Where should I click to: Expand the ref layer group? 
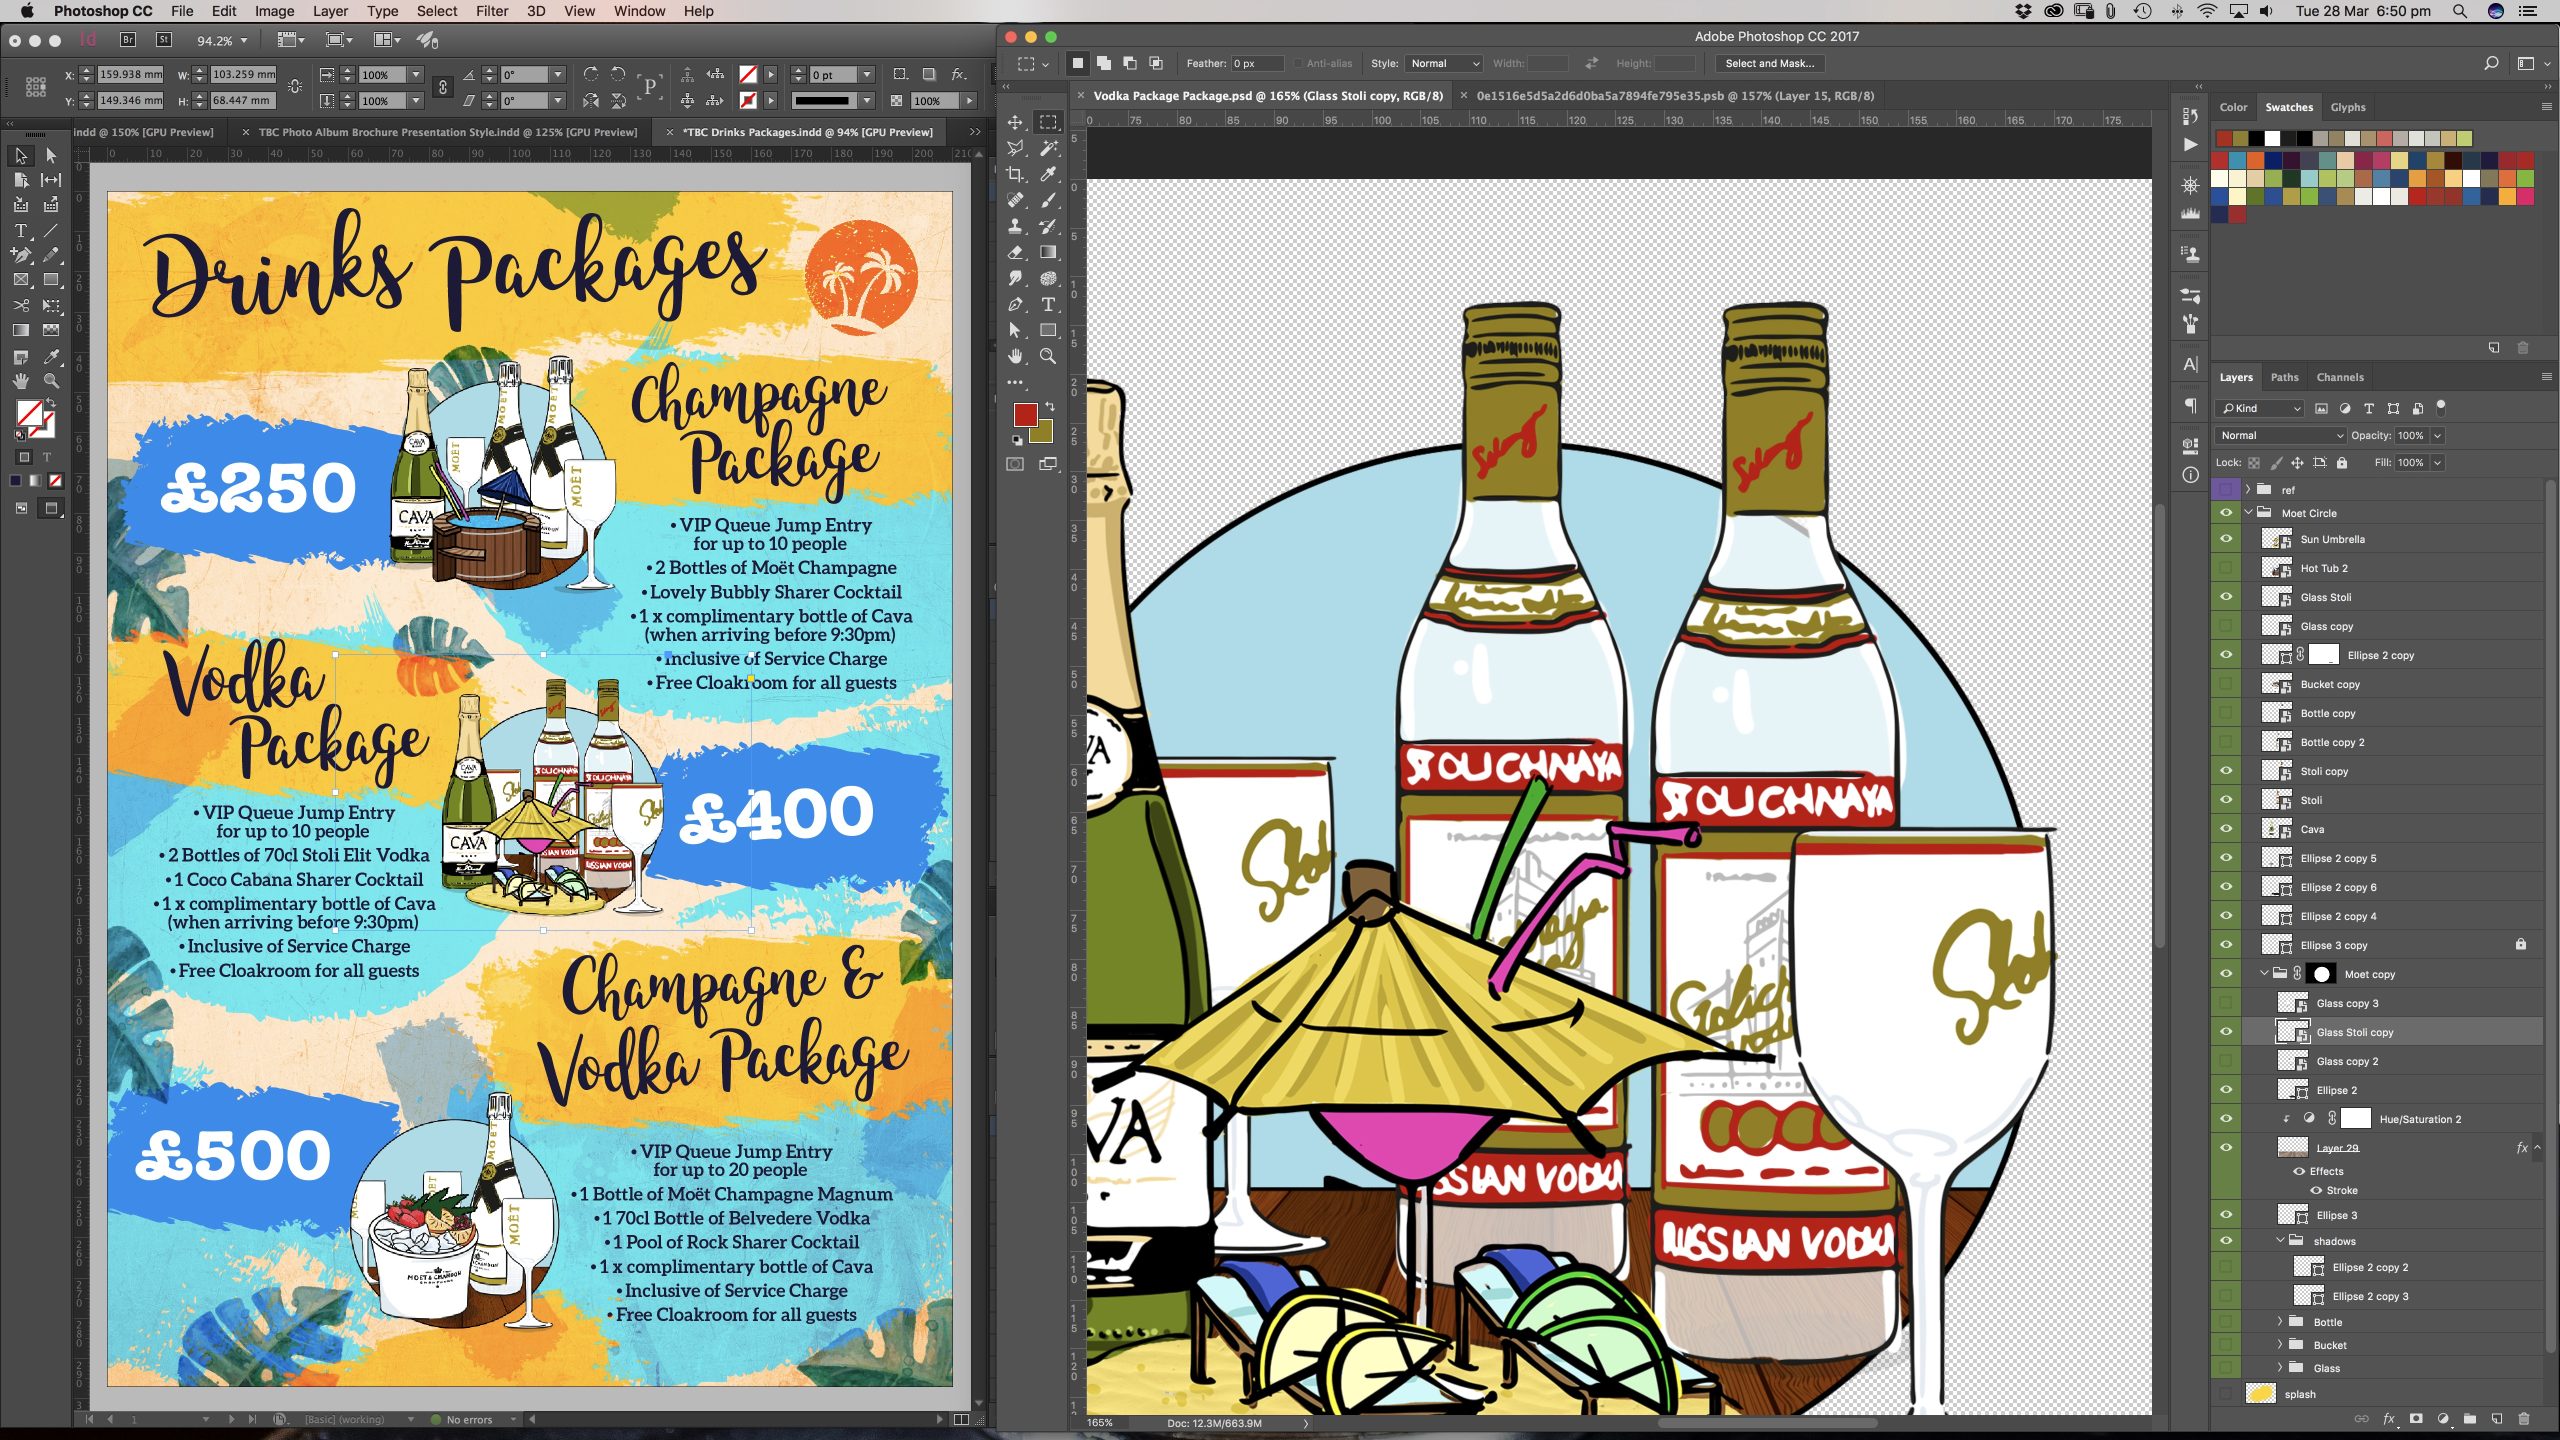2248,490
